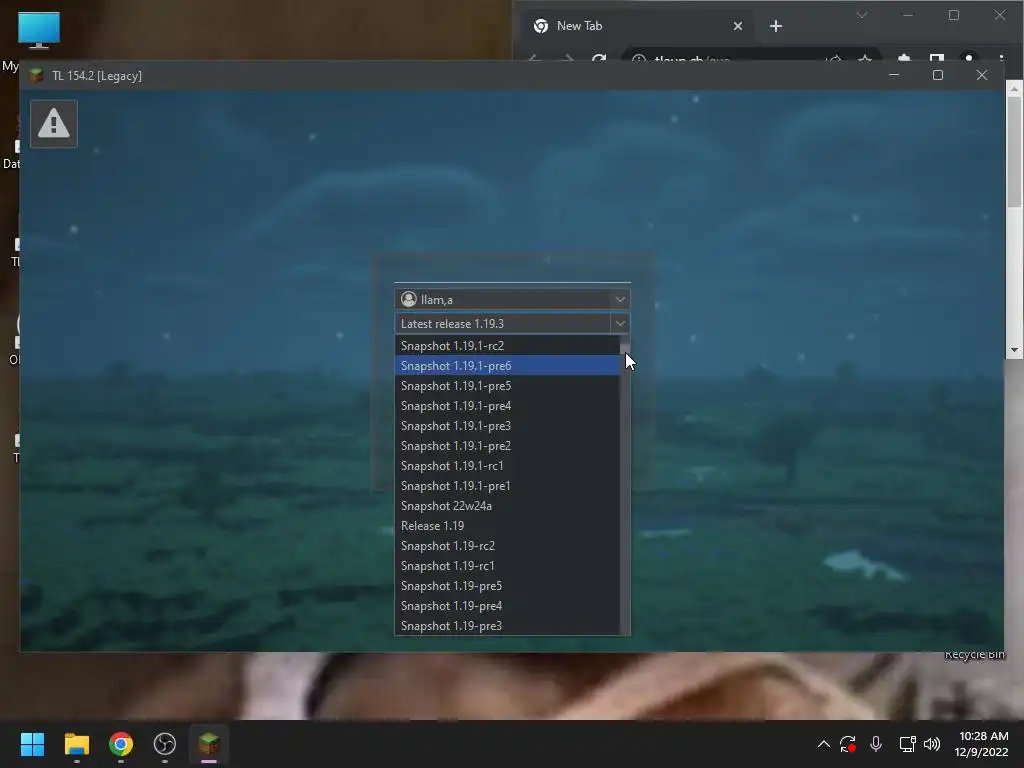This screenshot has height=768, width=1024.
Task: Select Snapshot 1.19.1-rc2 from version list
Action: coord(507,345)
